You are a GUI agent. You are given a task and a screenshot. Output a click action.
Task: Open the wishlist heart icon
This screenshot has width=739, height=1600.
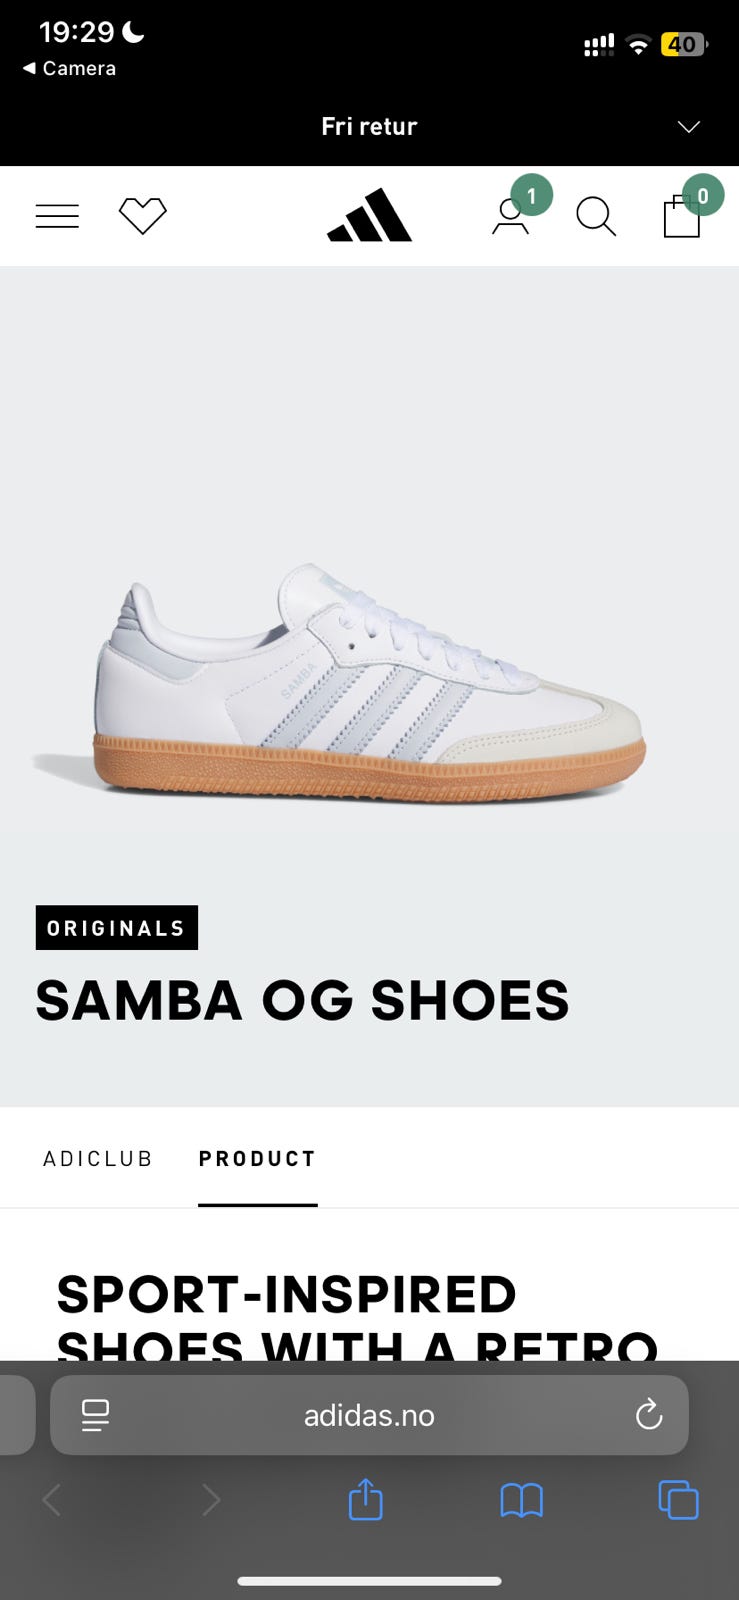tap(143, 216)
